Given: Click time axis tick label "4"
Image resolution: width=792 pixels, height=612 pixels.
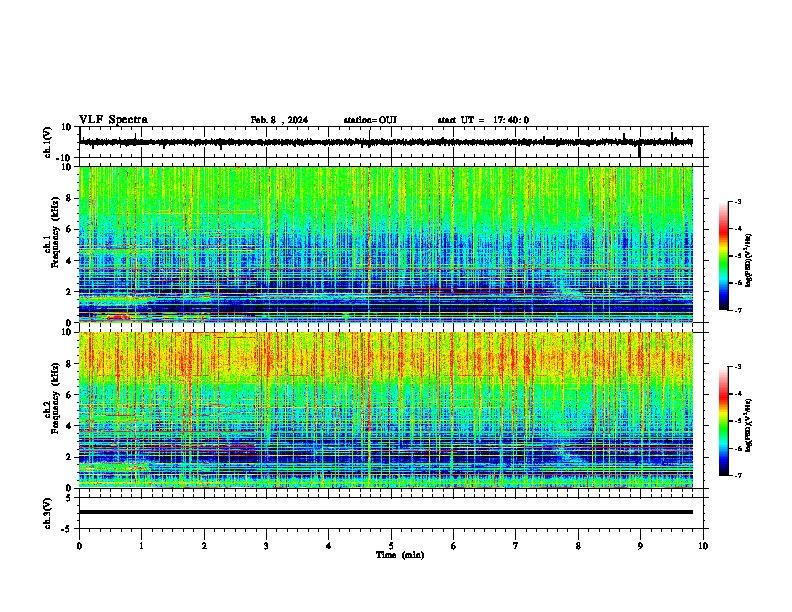Looking at the screenshot, I should click(329, 546).
